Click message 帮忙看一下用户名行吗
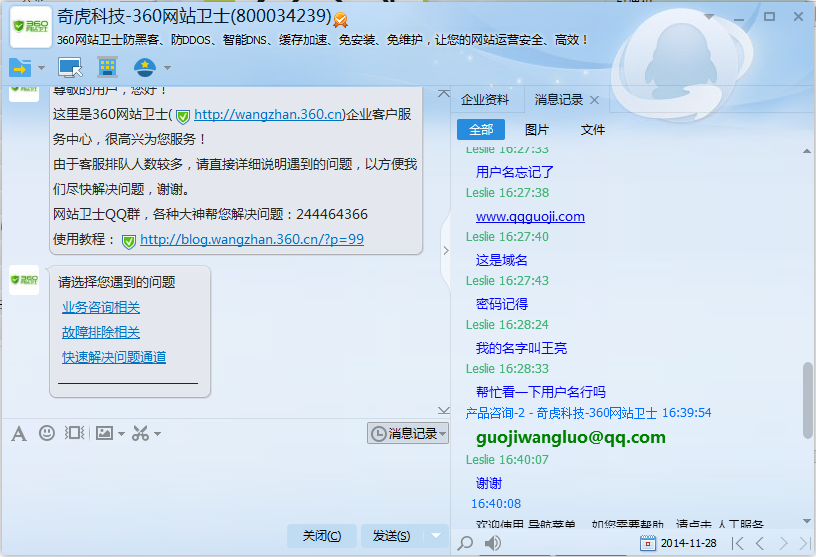This screenshot has height=557, width=816. point(541,391)
